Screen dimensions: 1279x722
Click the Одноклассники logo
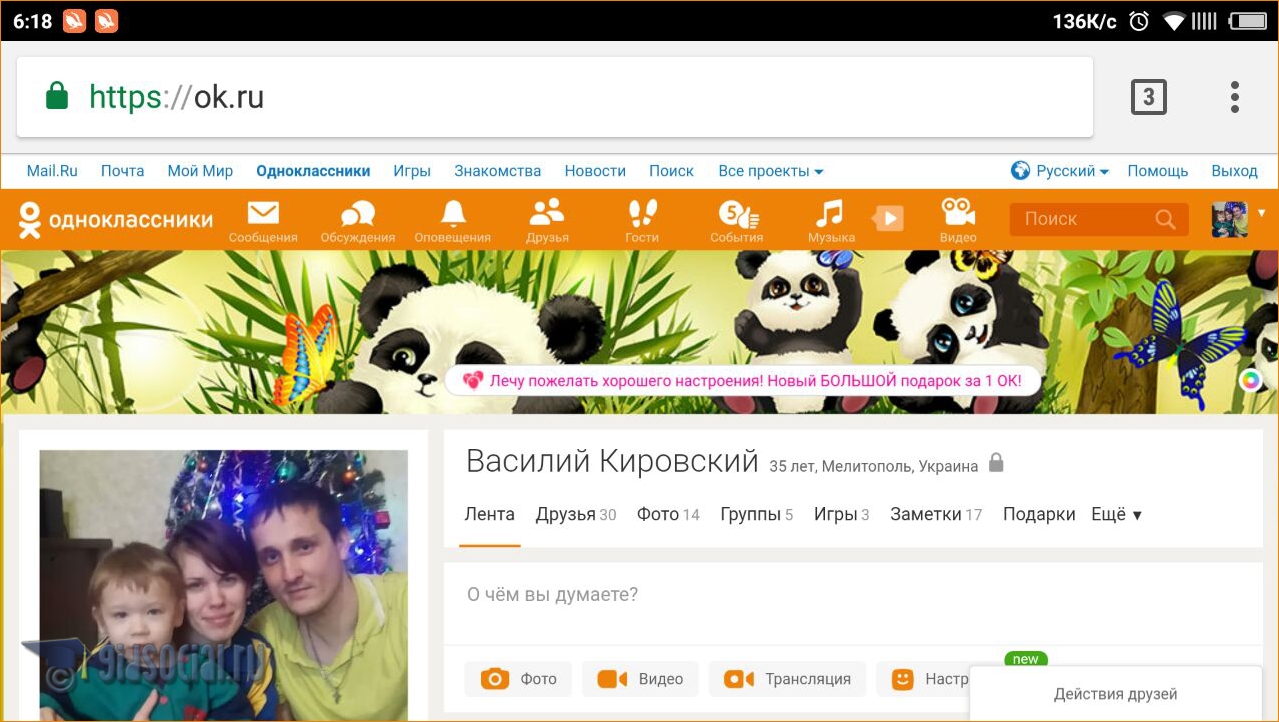coord(116,220)
